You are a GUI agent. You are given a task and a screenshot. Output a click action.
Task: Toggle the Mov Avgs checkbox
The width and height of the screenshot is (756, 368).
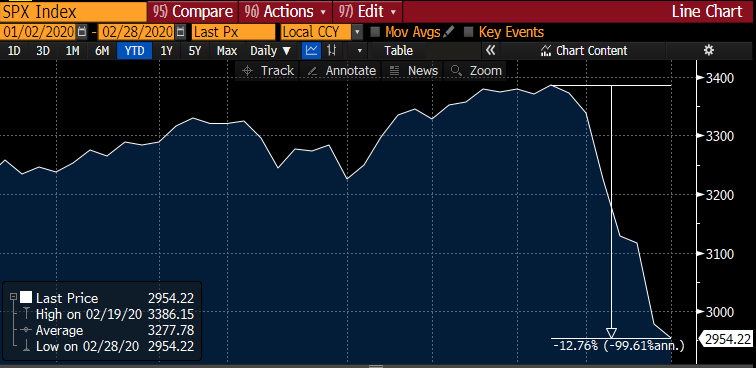[x=375, y=32]
